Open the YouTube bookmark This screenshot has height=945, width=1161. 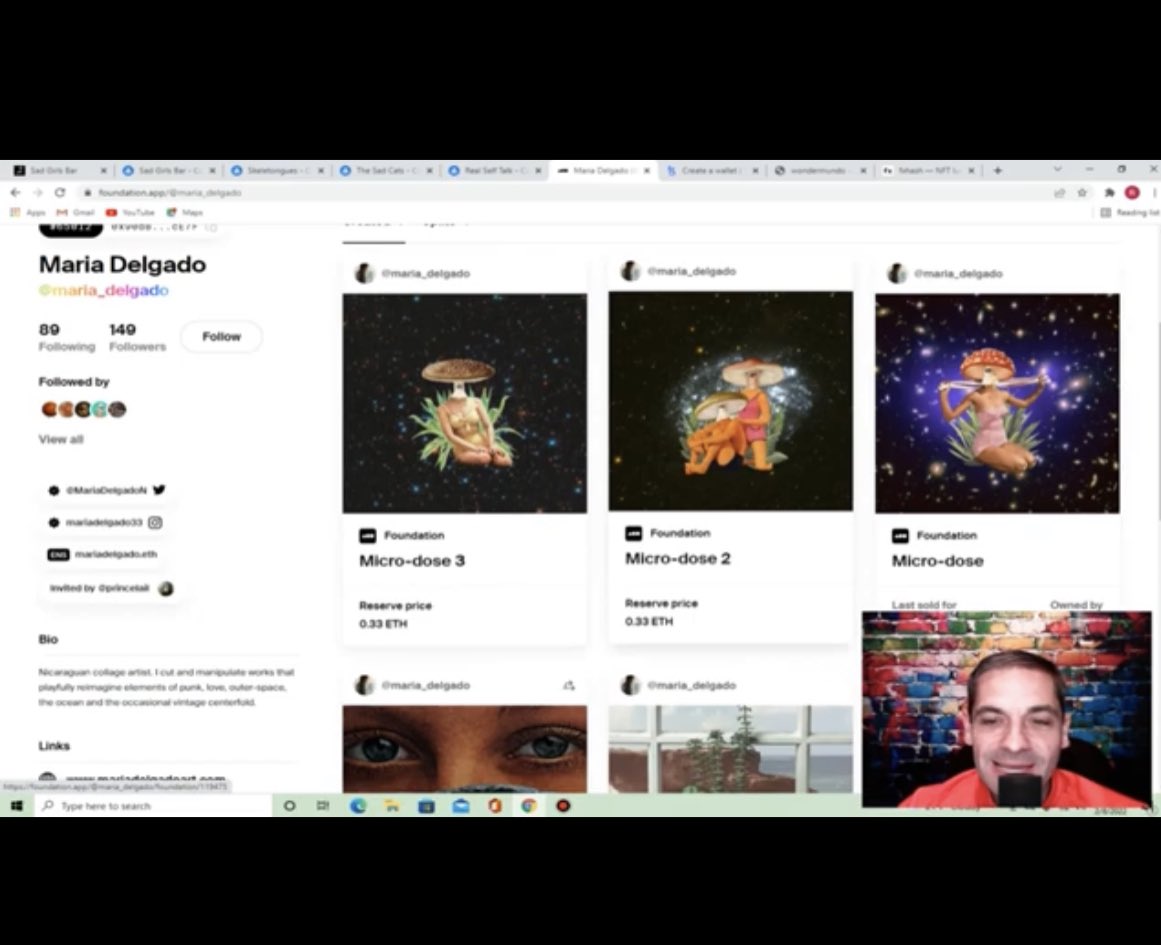(x=130, y=213)
